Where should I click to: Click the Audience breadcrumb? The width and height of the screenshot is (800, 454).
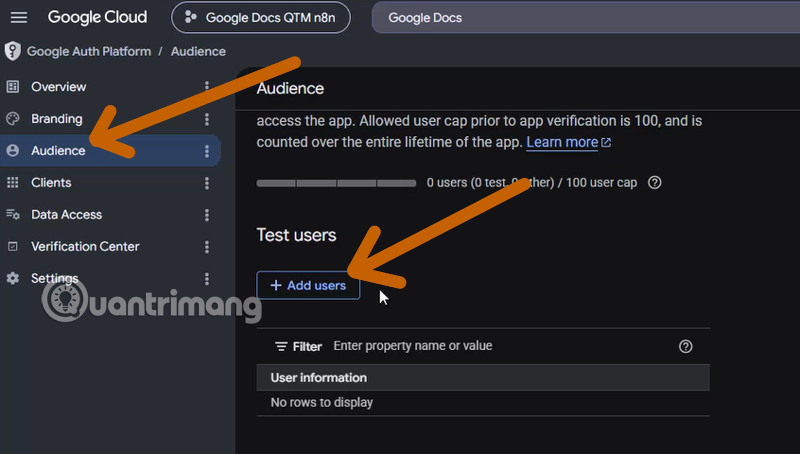tap(198, 52)
